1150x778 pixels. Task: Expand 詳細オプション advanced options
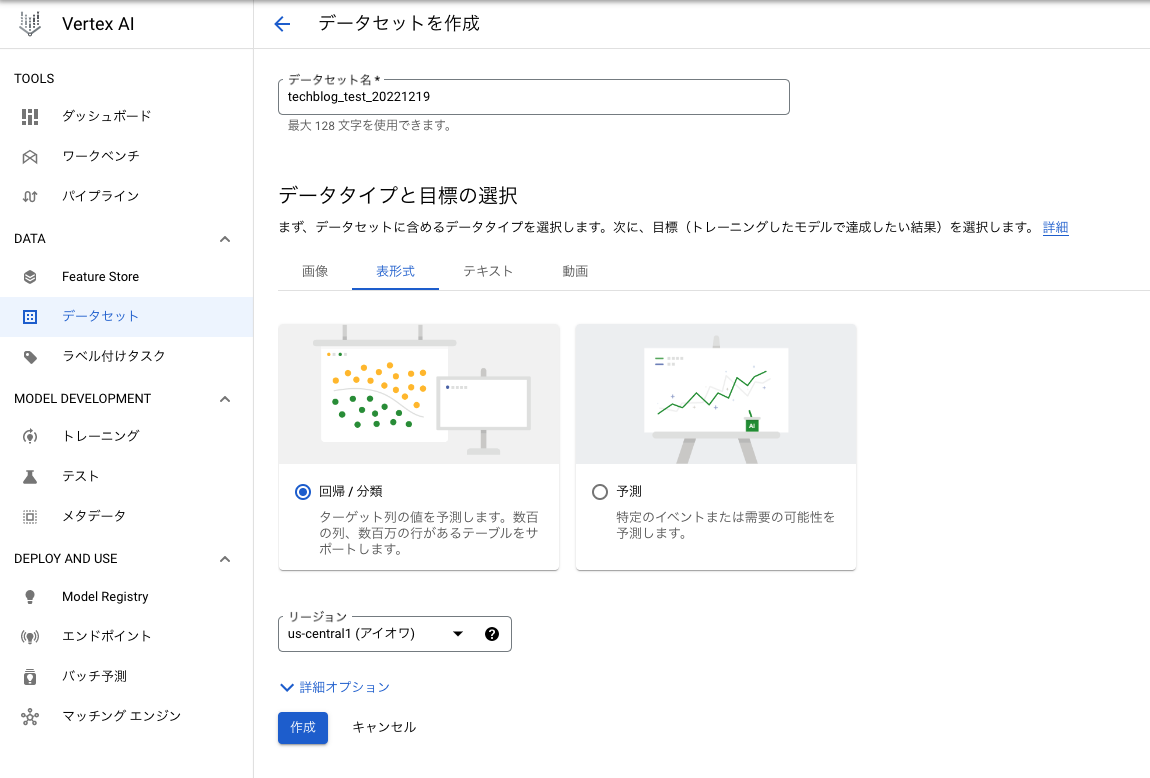coord(335,687)
